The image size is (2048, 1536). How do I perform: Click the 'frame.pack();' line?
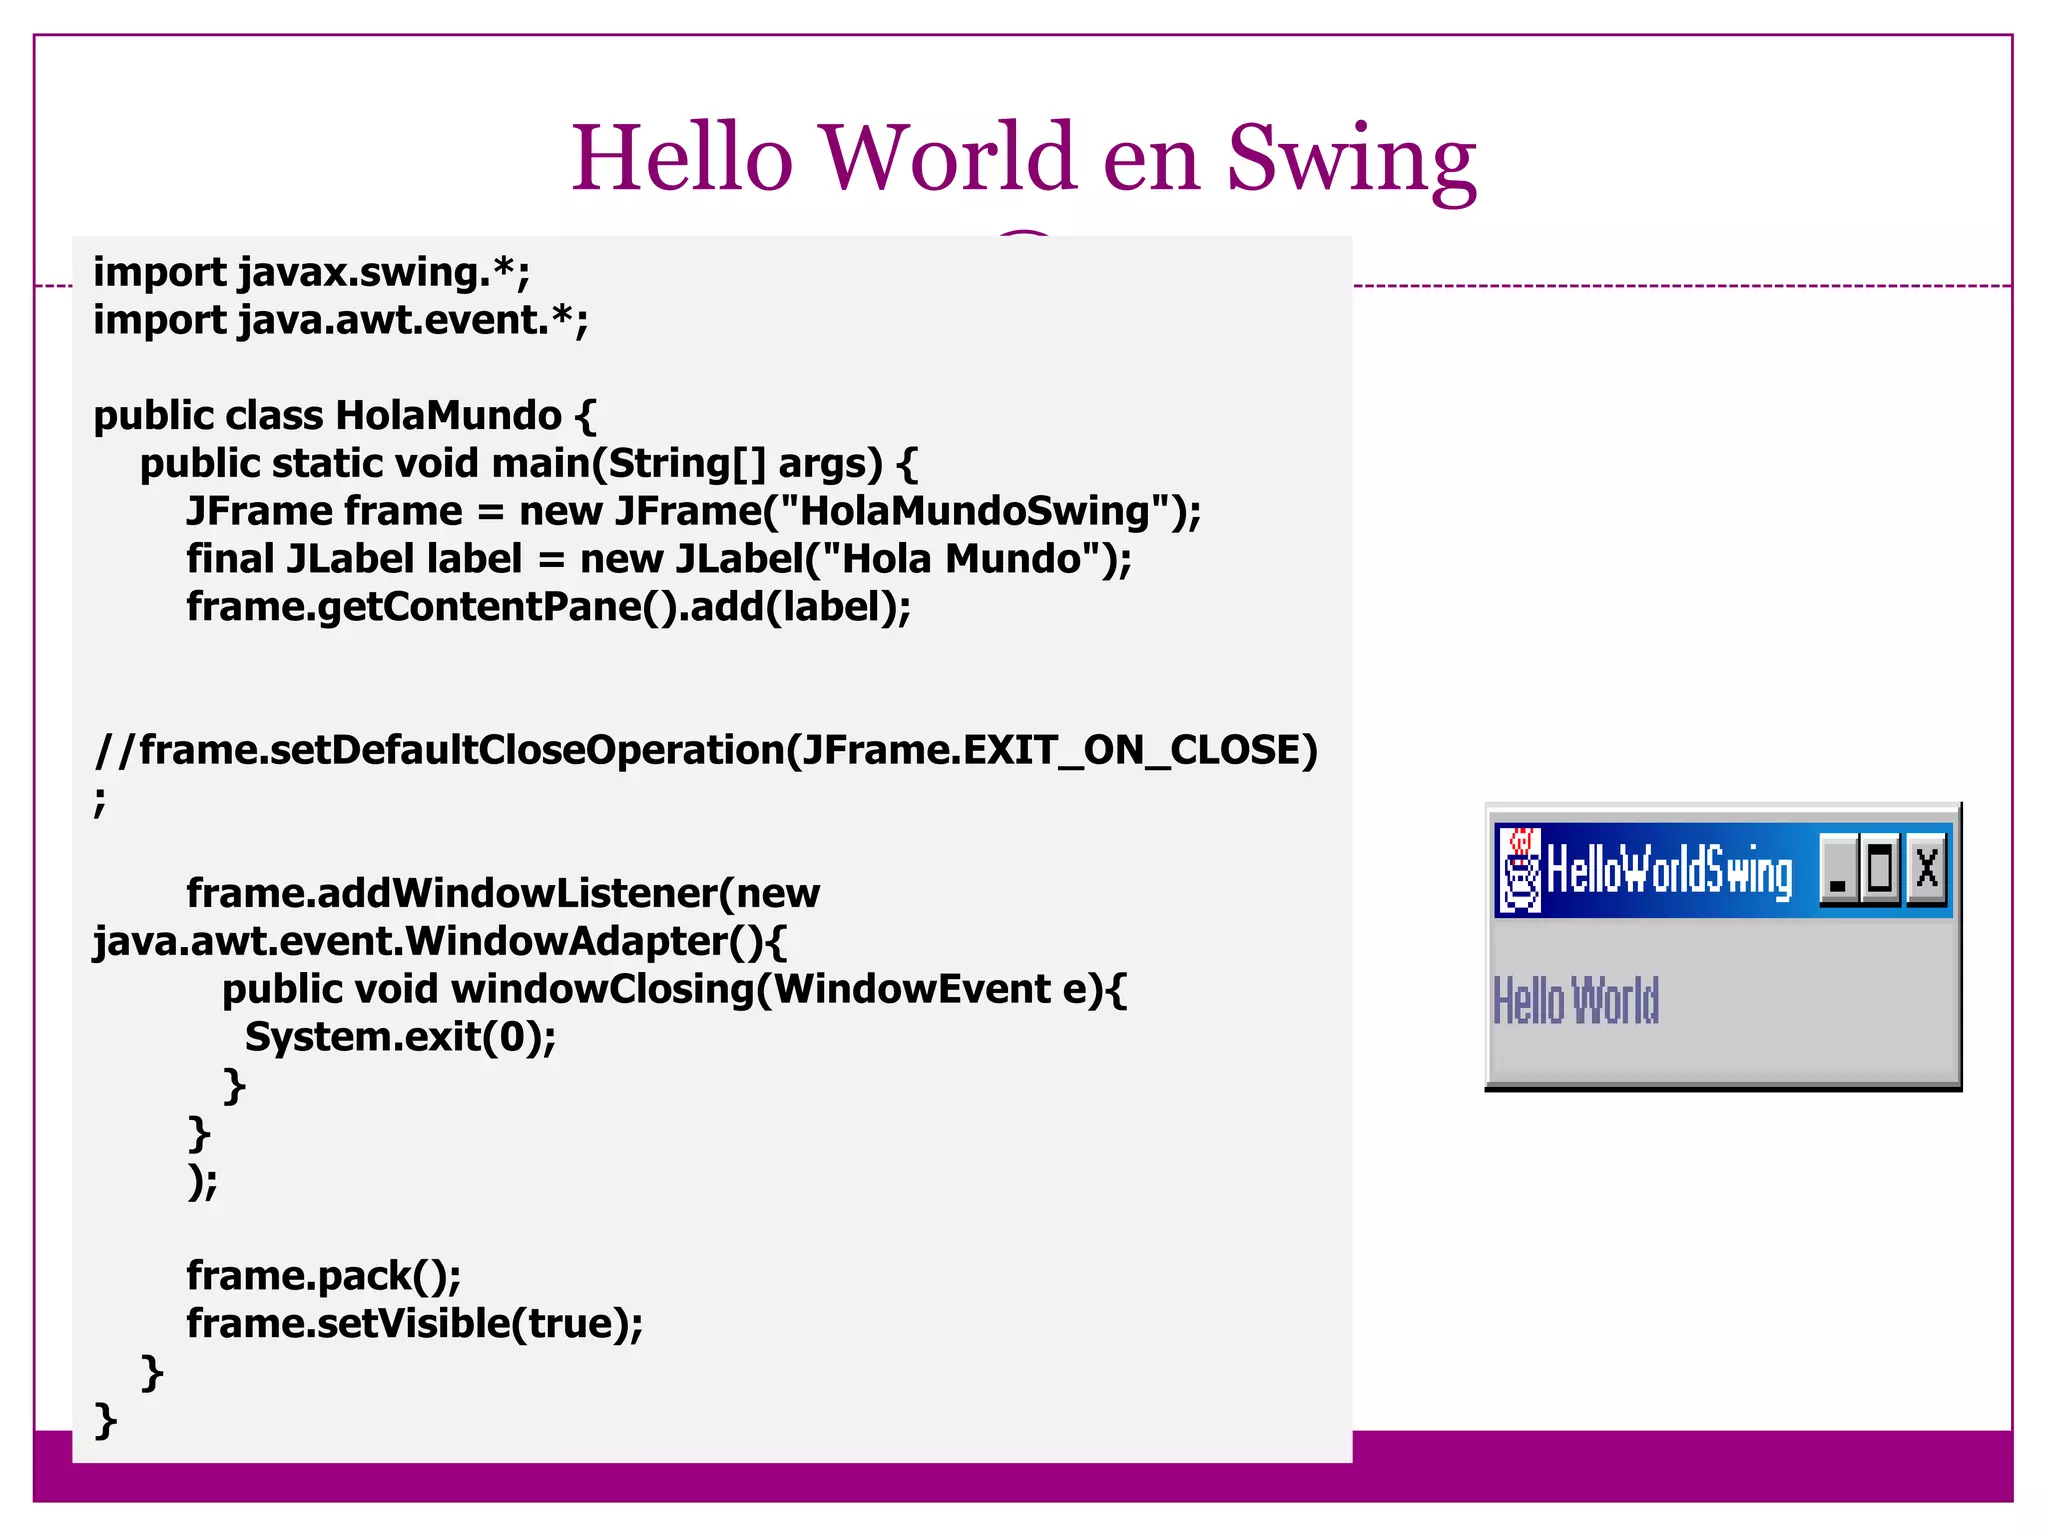click(x=324, y=1276)
